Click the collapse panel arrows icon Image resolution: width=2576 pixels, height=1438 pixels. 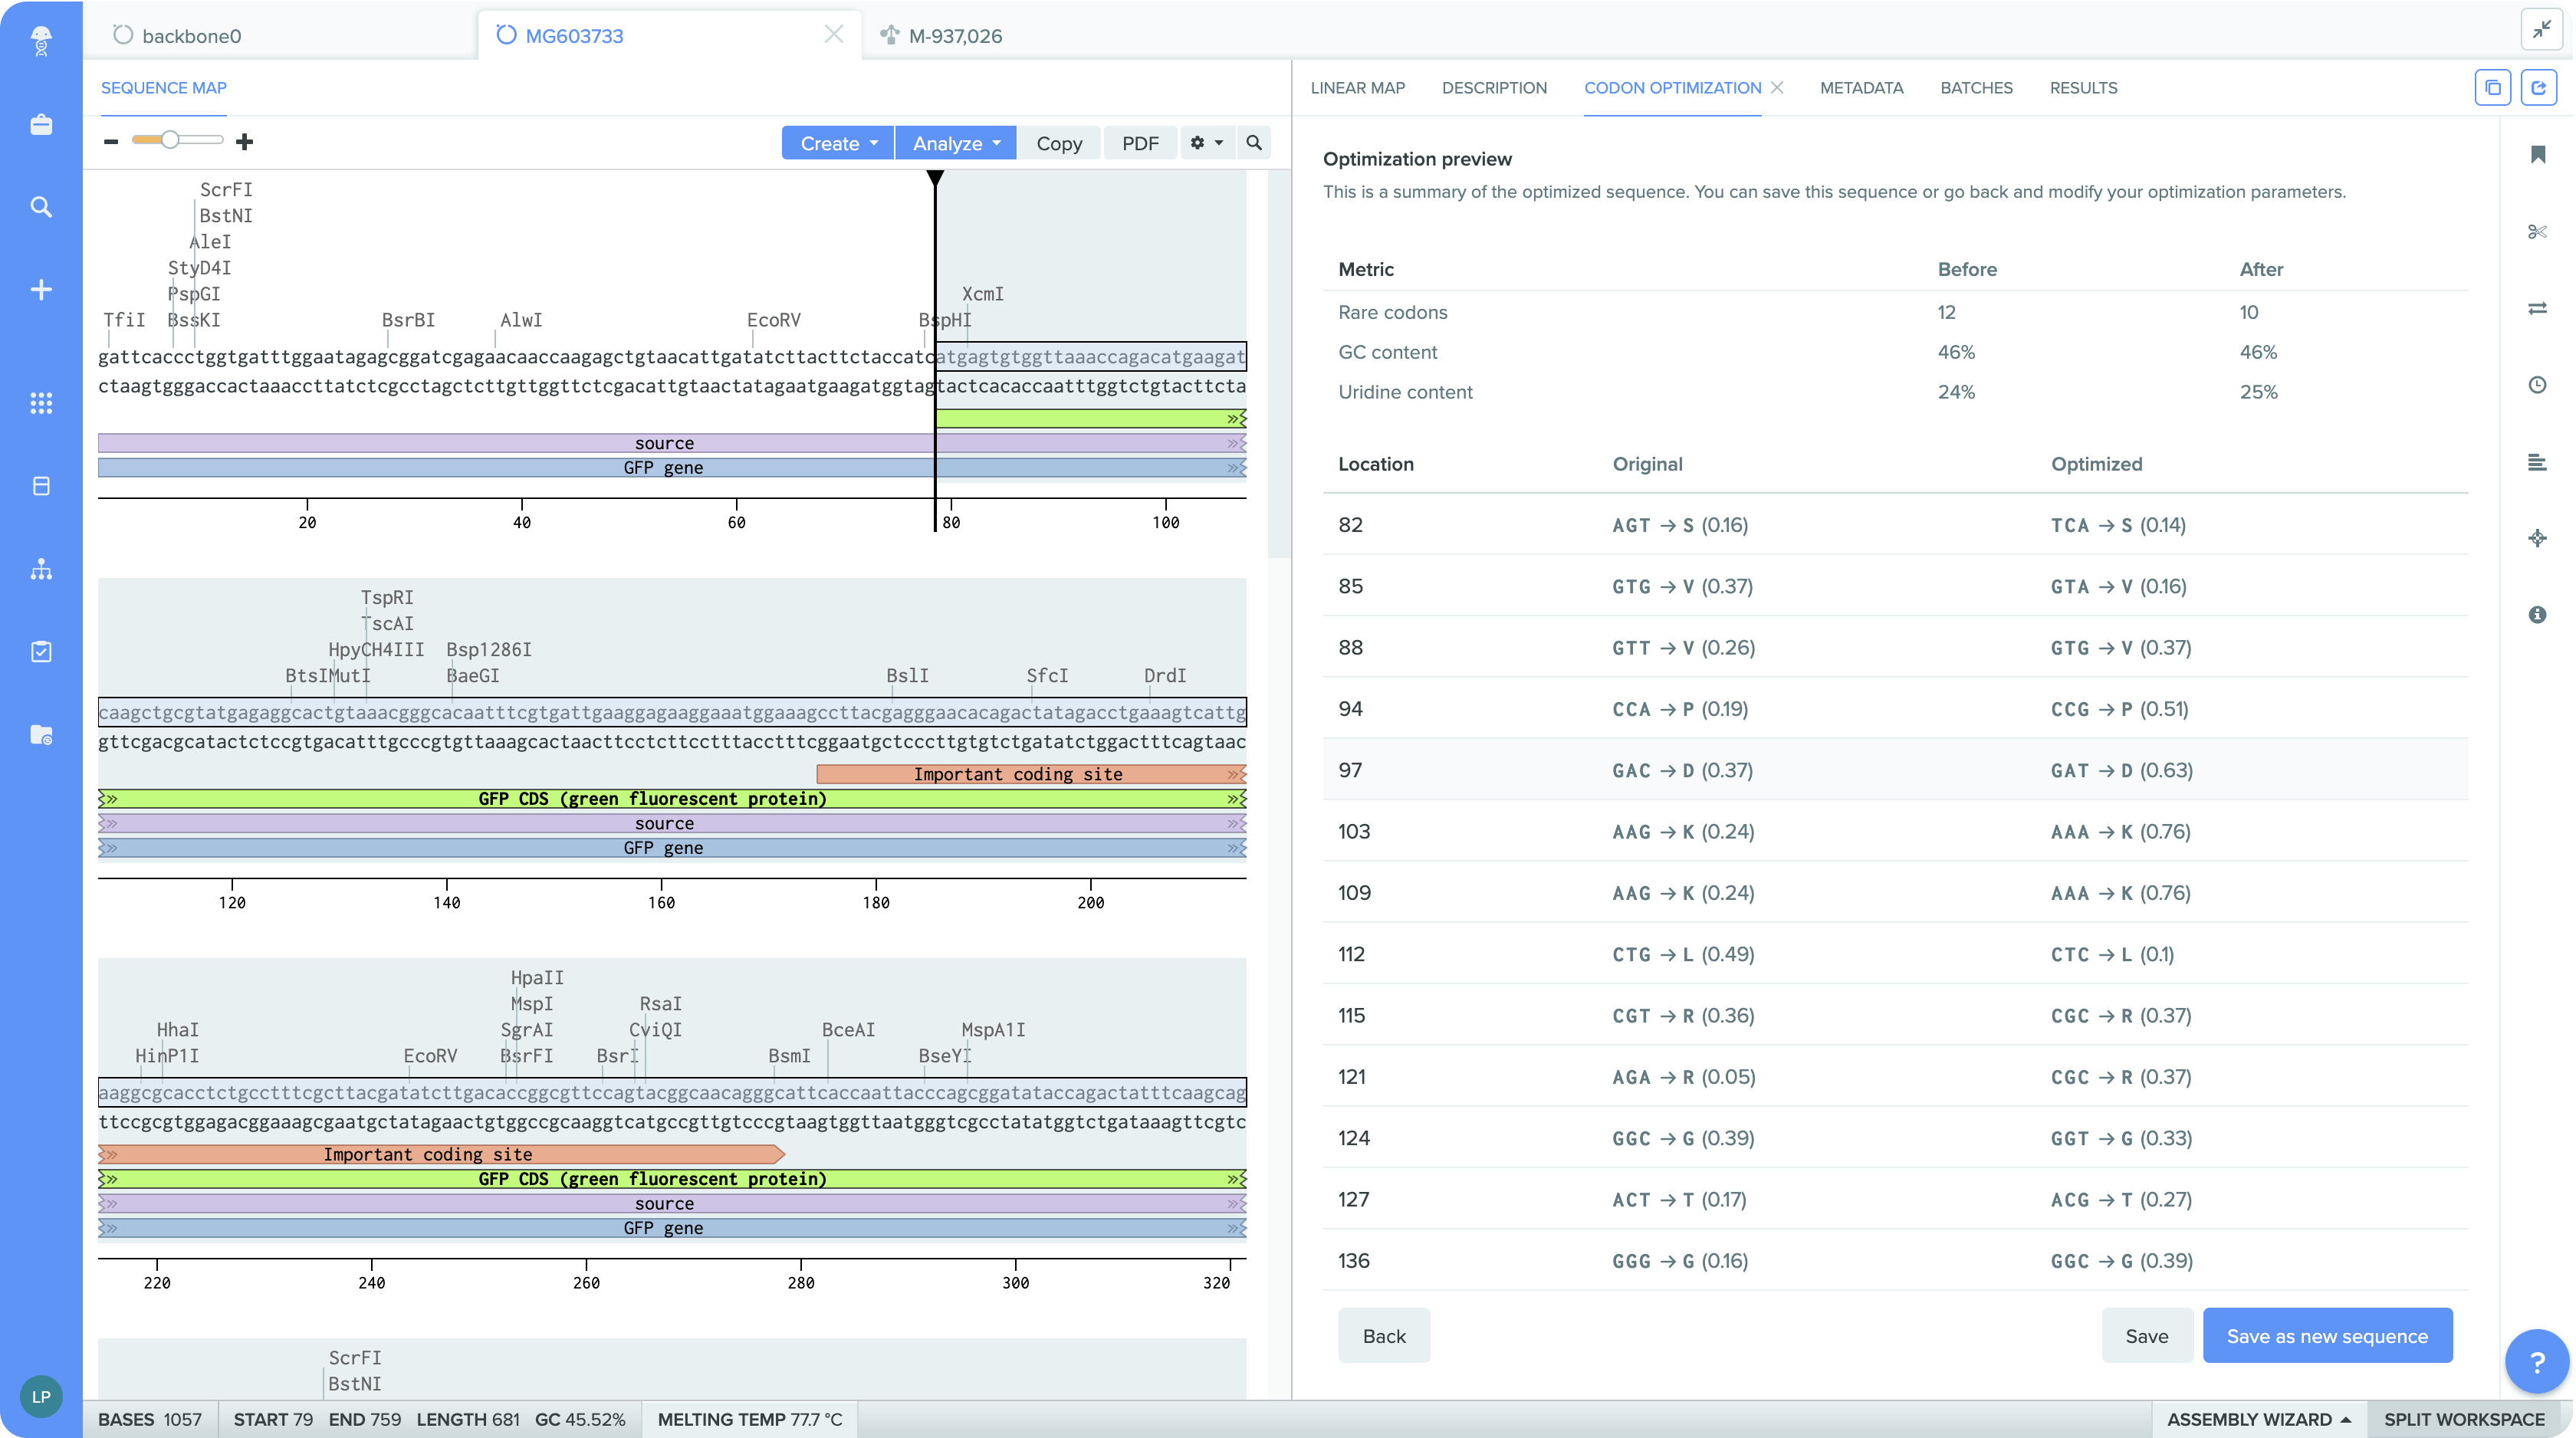click(2541, 30)
